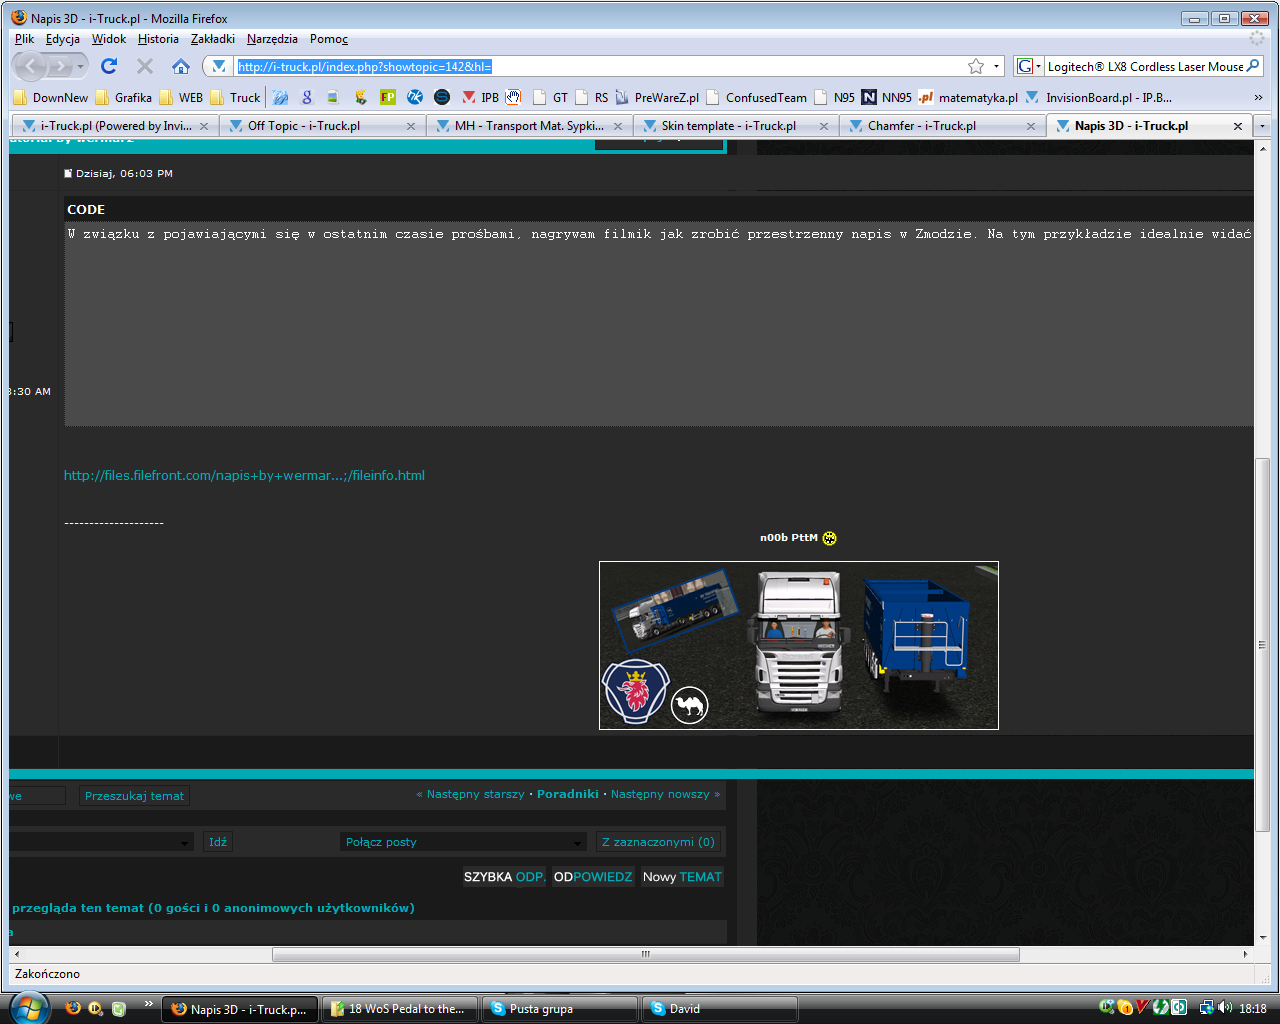
Task: Open the files.filefront.com download link
Action: tap(244, 475)
